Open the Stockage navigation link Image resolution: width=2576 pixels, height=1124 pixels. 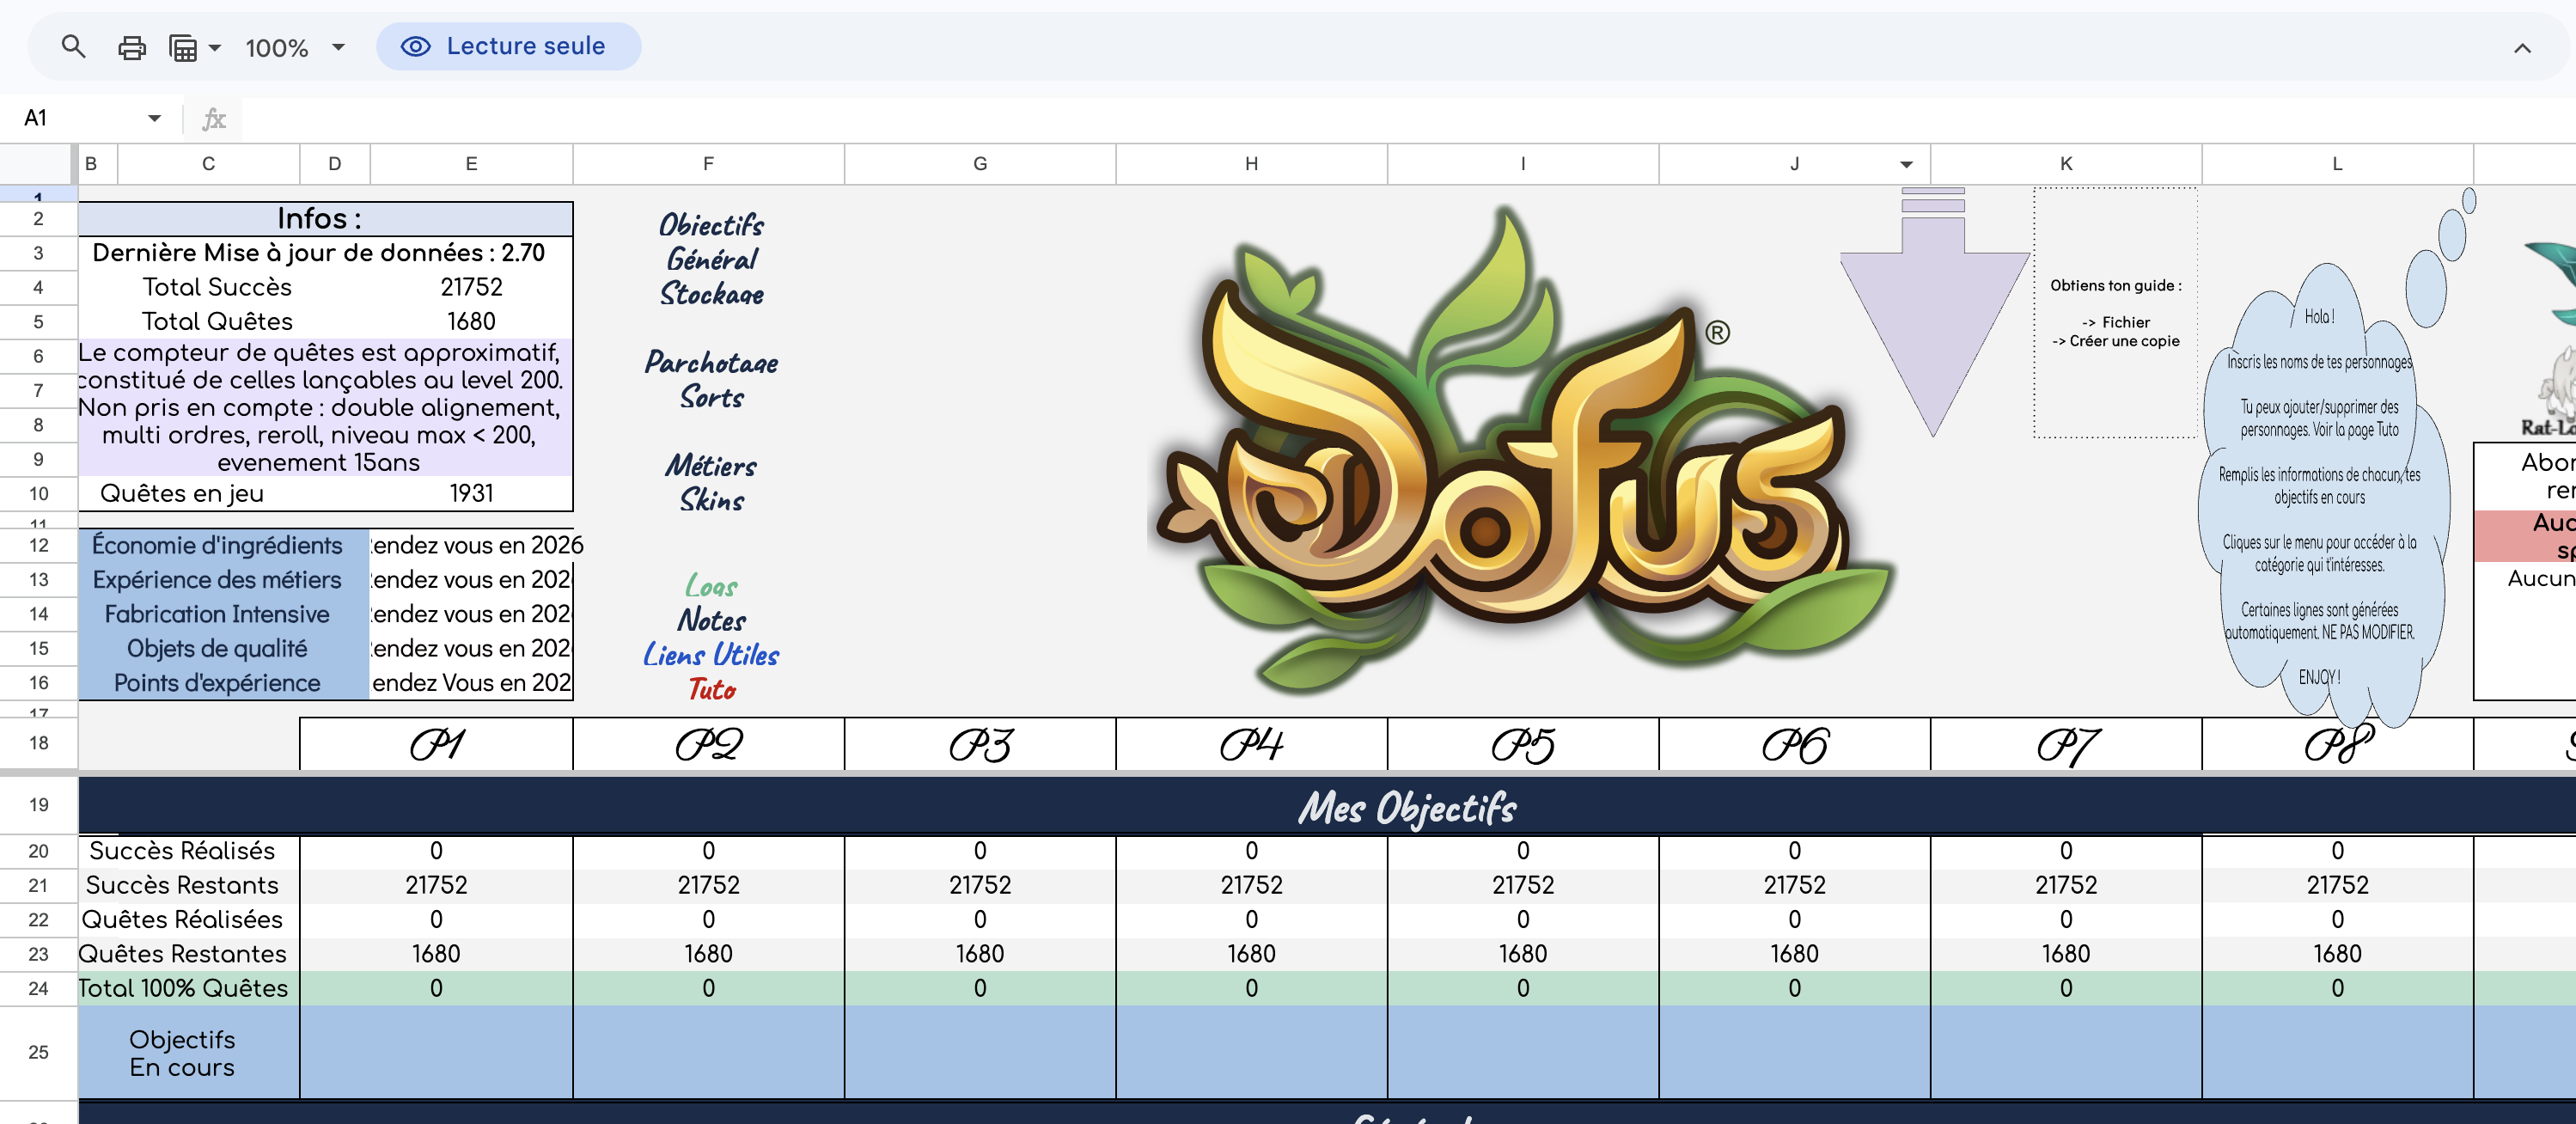tap(711, 293)
